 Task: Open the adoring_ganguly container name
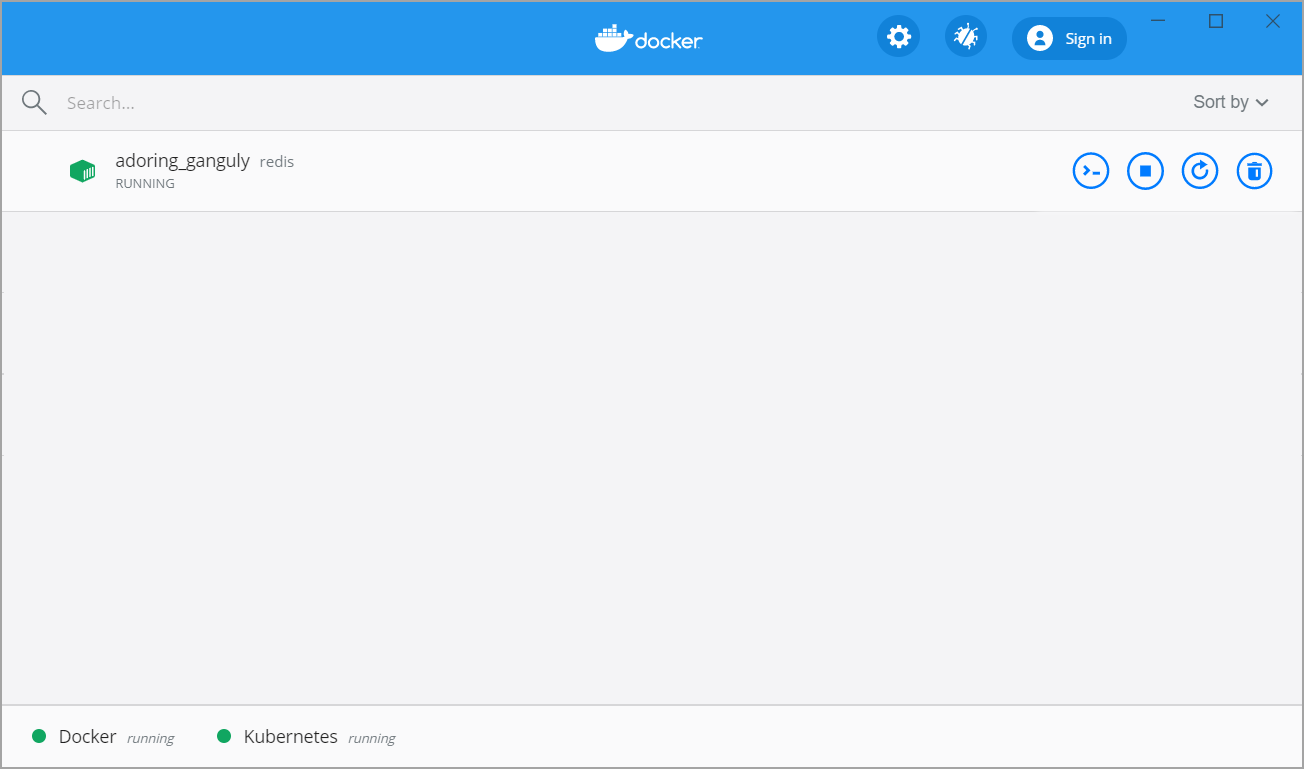[182, 161]
